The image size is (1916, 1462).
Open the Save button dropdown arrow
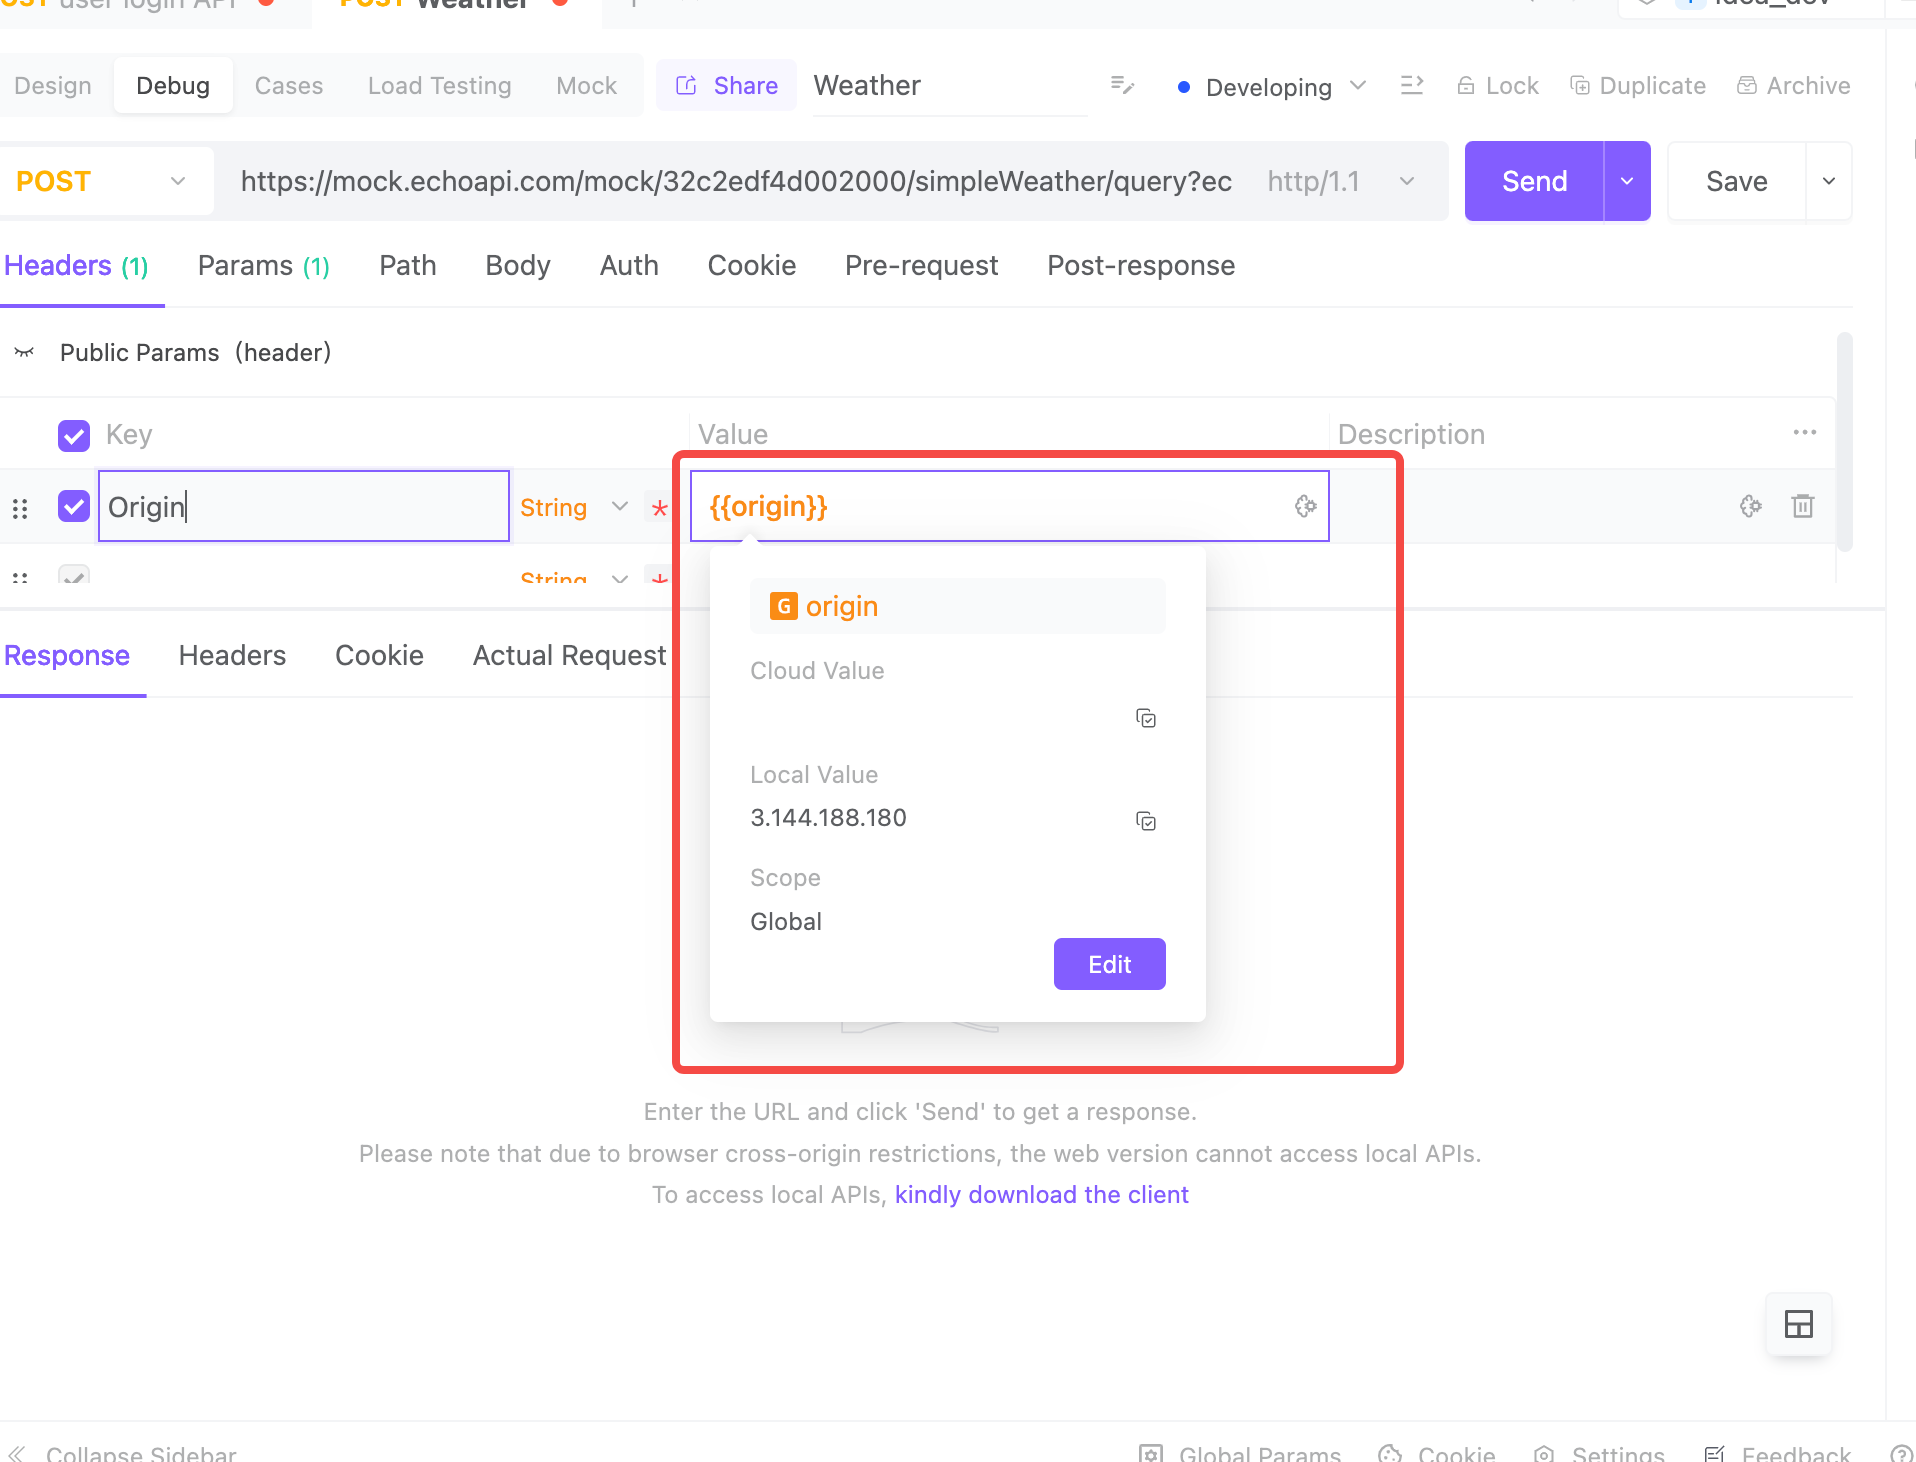(1829, 181)
